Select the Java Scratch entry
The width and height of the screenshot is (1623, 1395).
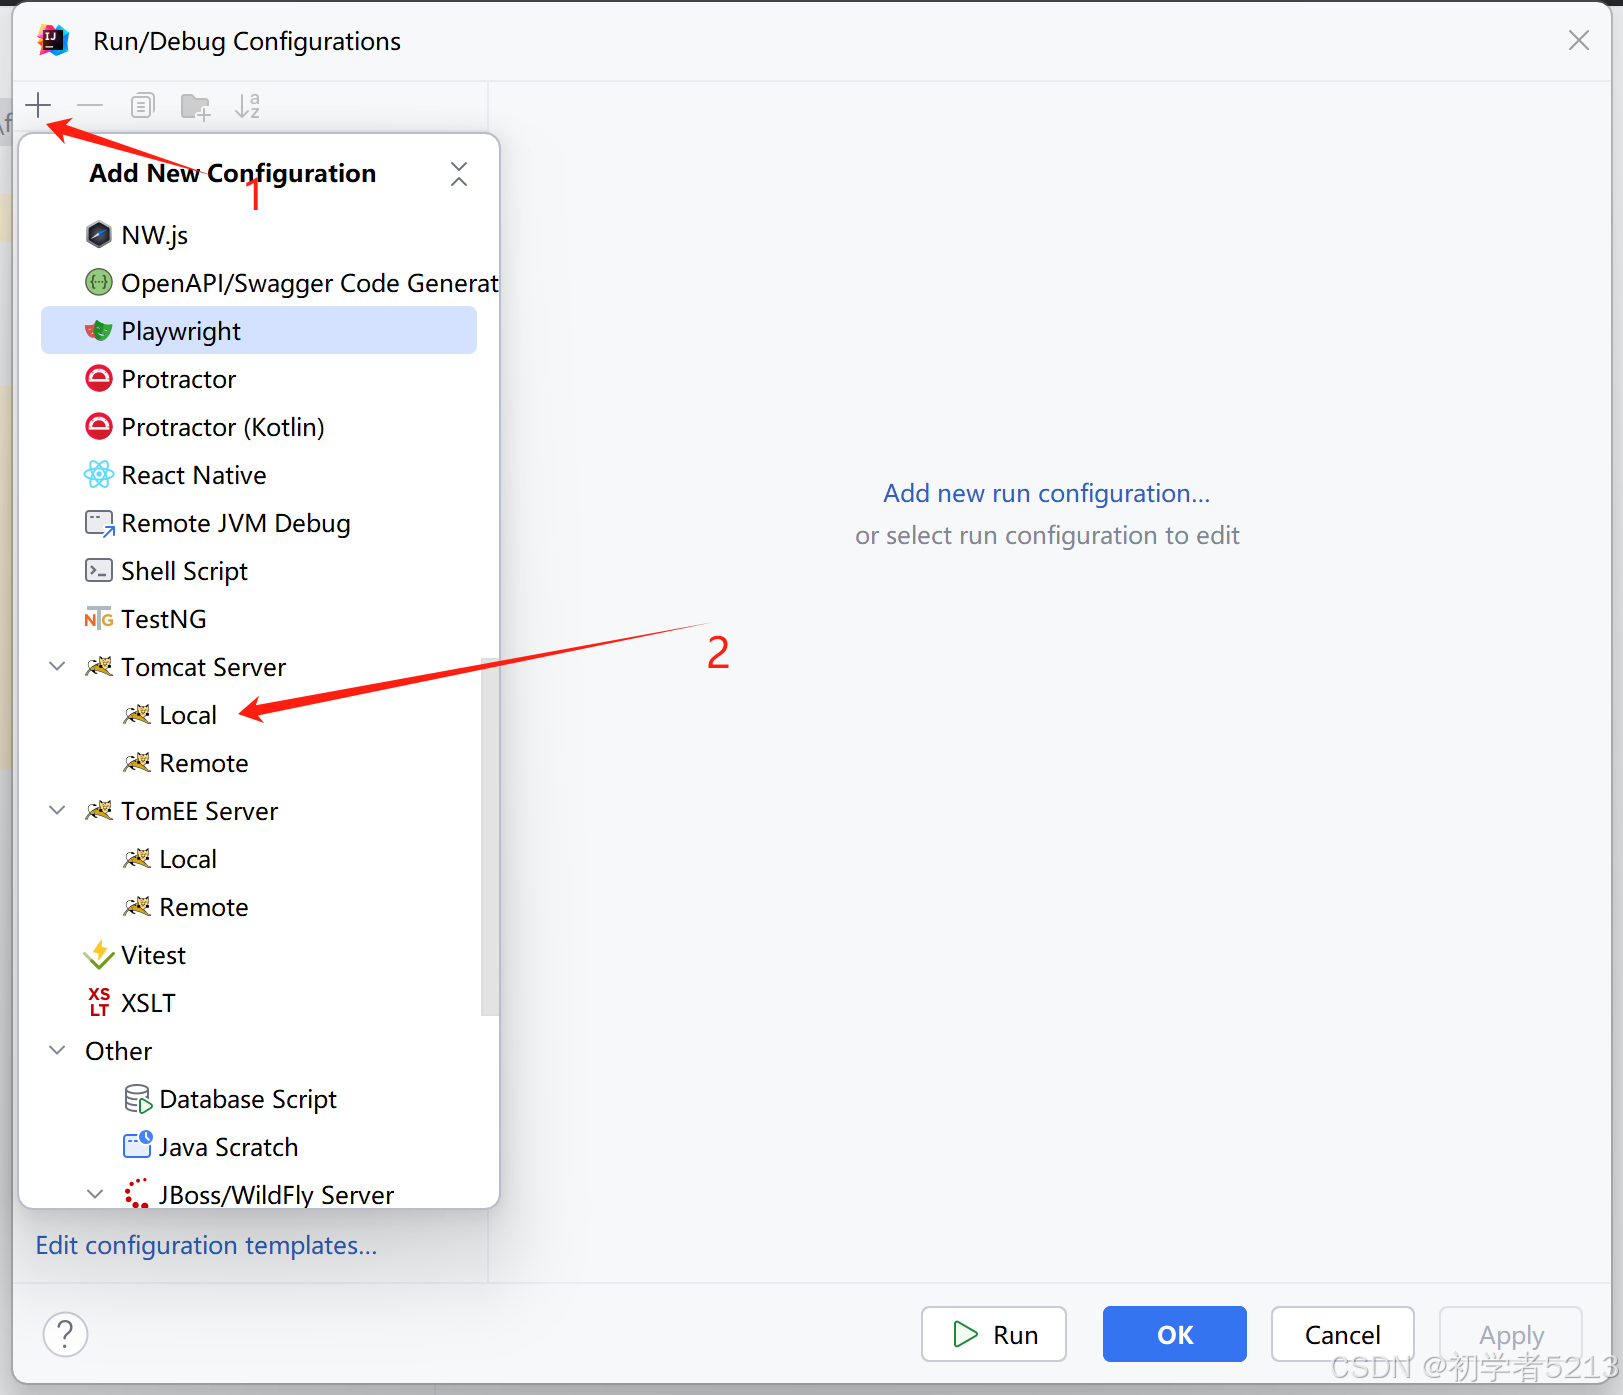(x=259, y=1147)
